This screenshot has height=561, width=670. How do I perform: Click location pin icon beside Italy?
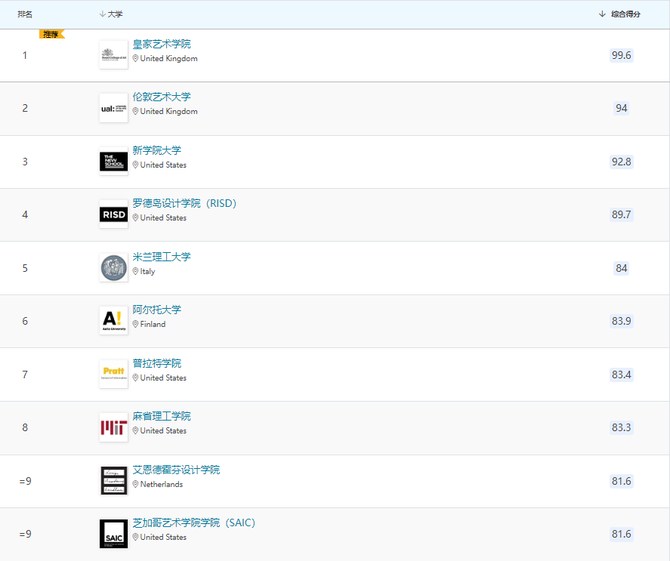coord(135,271)
